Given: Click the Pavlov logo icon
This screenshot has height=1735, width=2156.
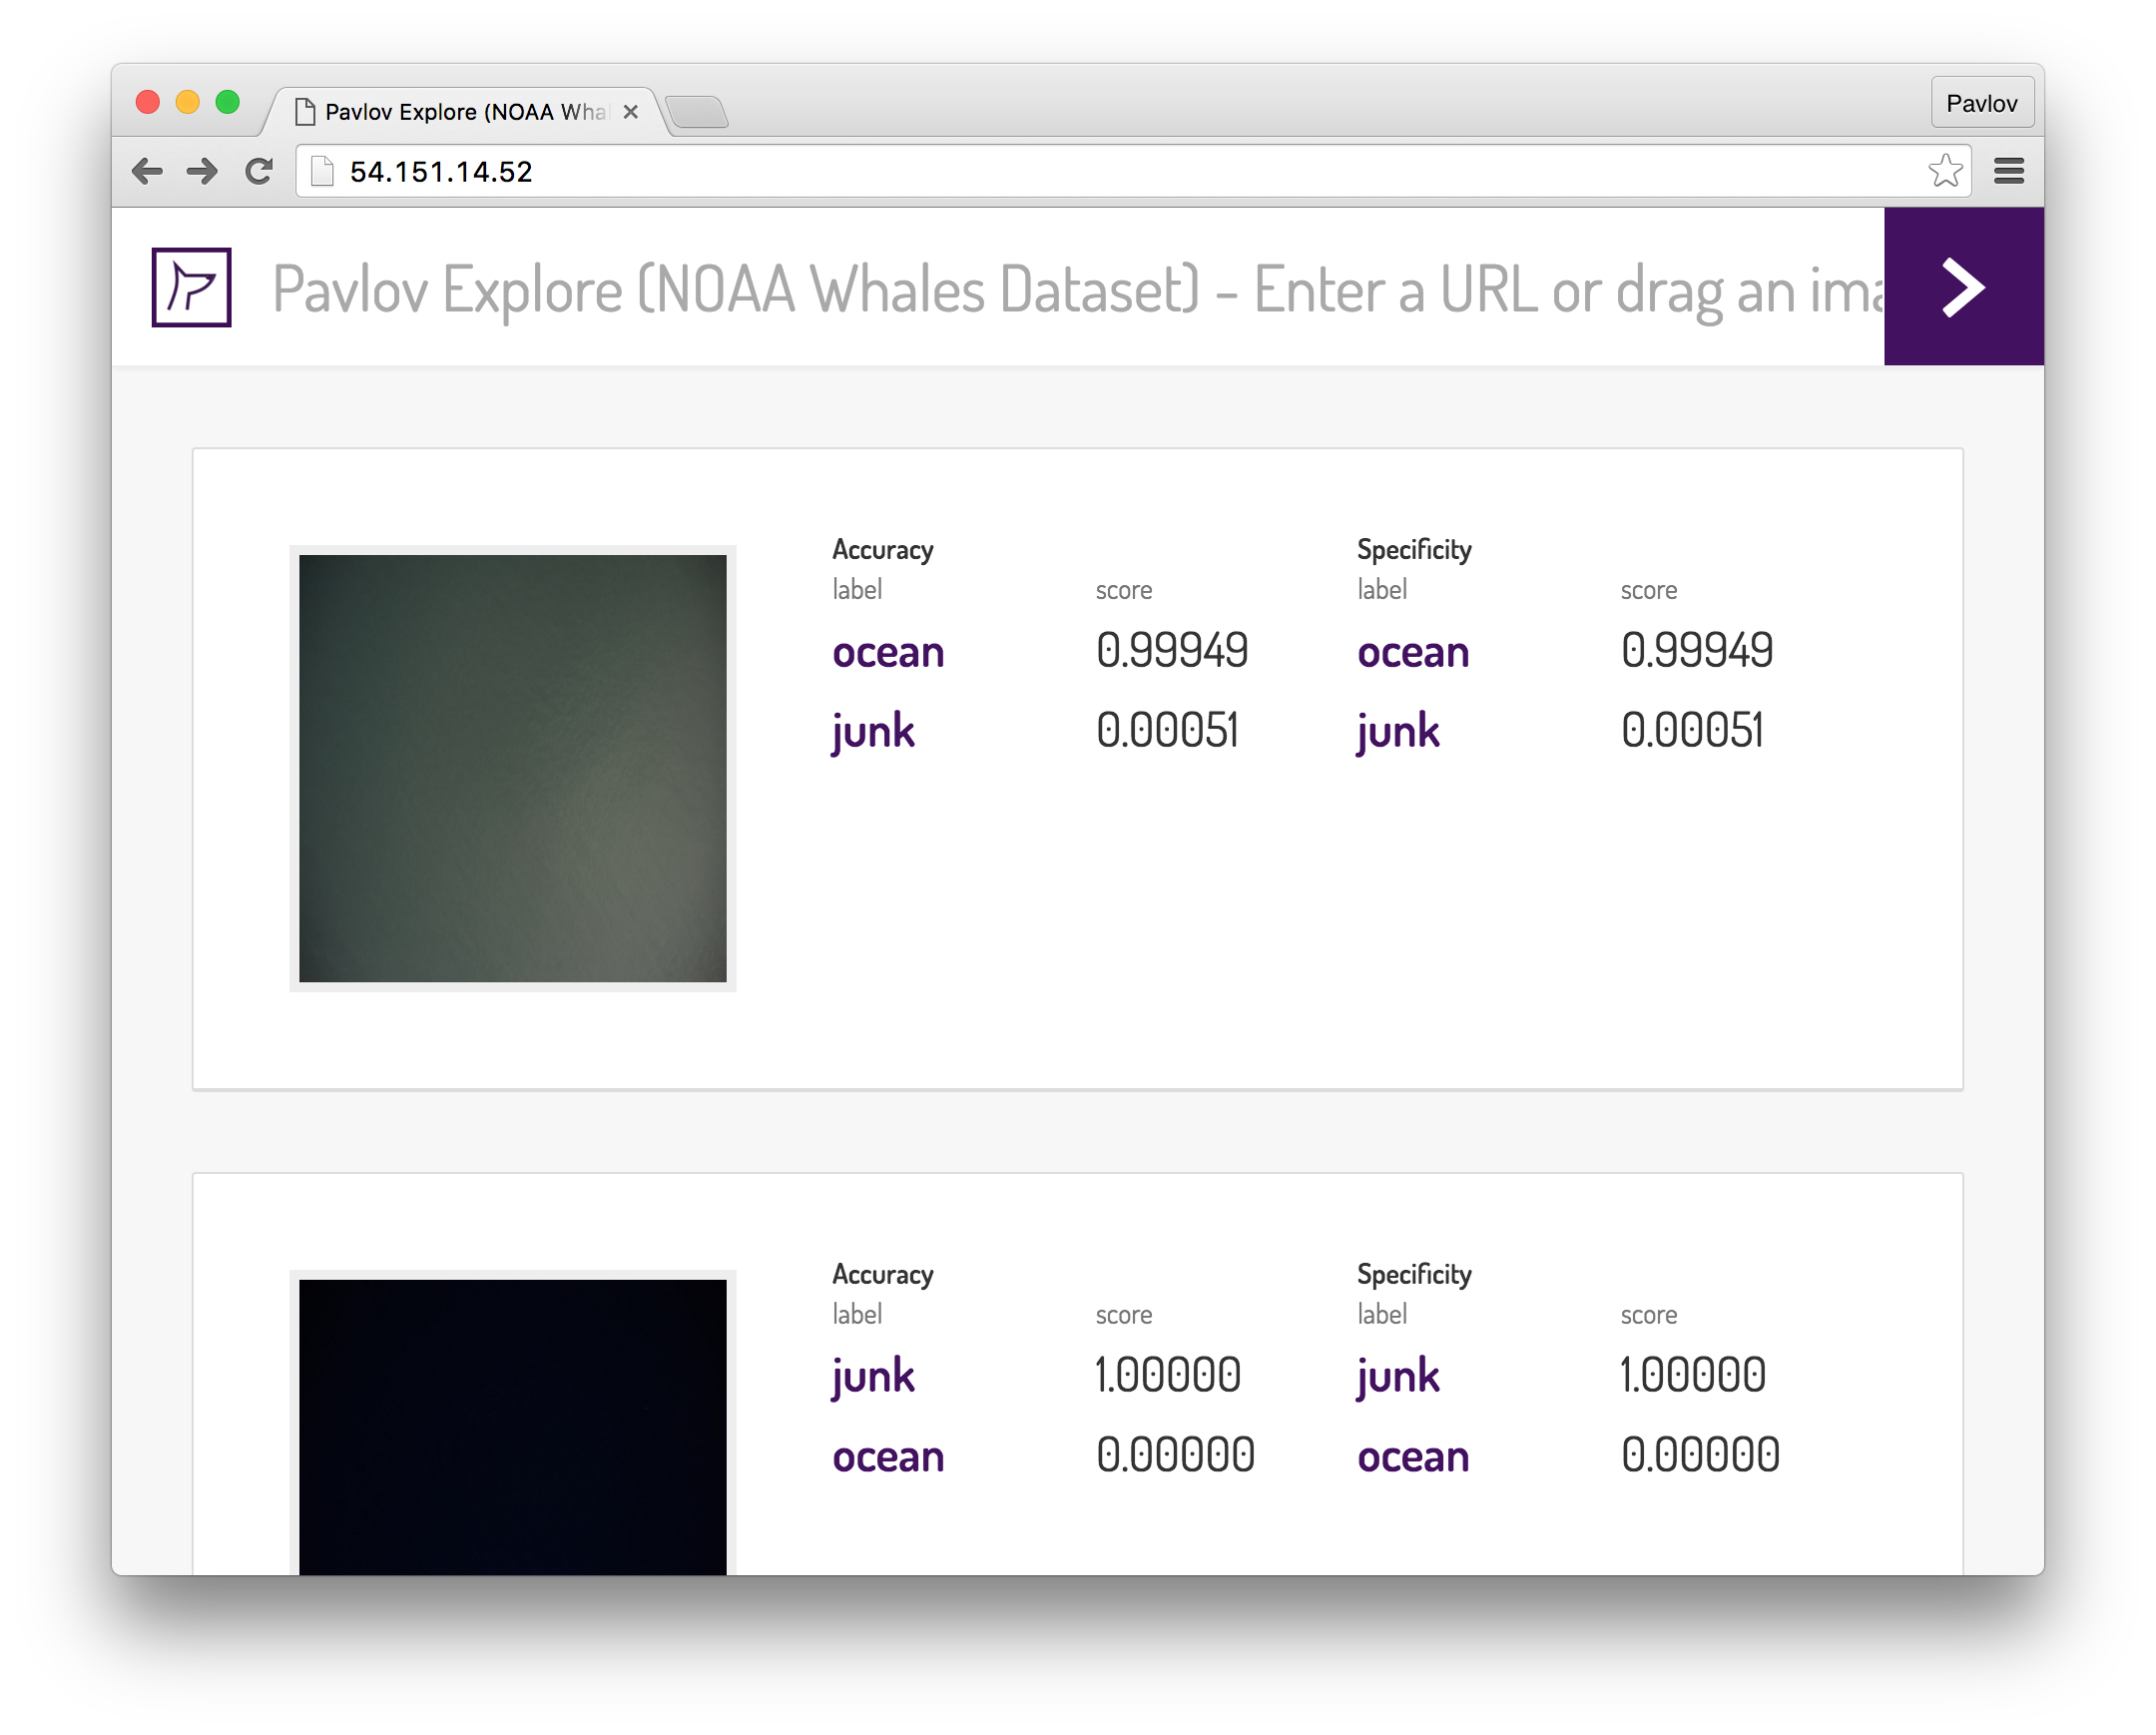Looking at the screenshot, I should [191, 287].
